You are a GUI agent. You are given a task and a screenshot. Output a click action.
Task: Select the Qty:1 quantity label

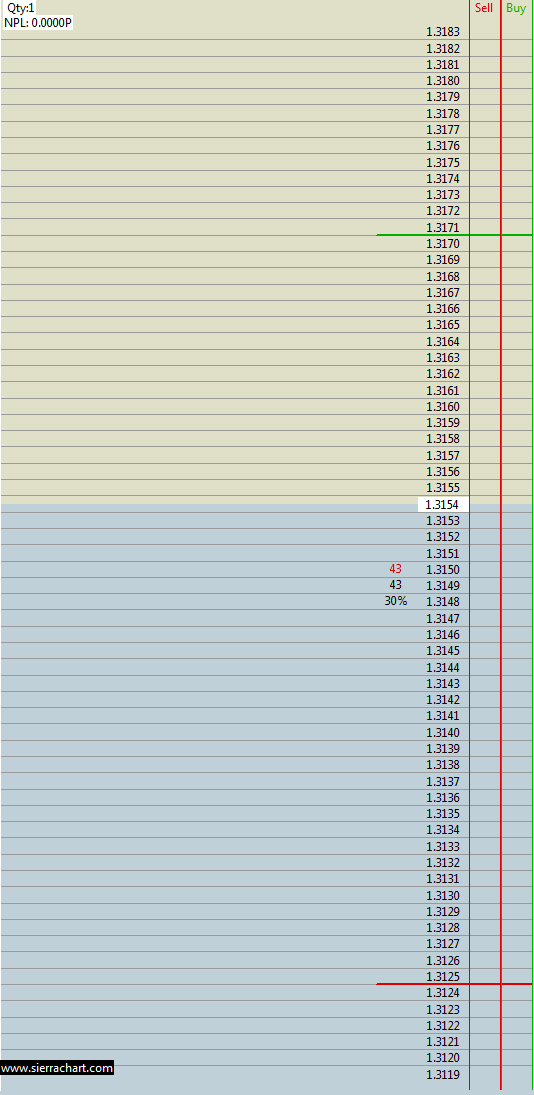pyautogui.click(x=21, y=8)
